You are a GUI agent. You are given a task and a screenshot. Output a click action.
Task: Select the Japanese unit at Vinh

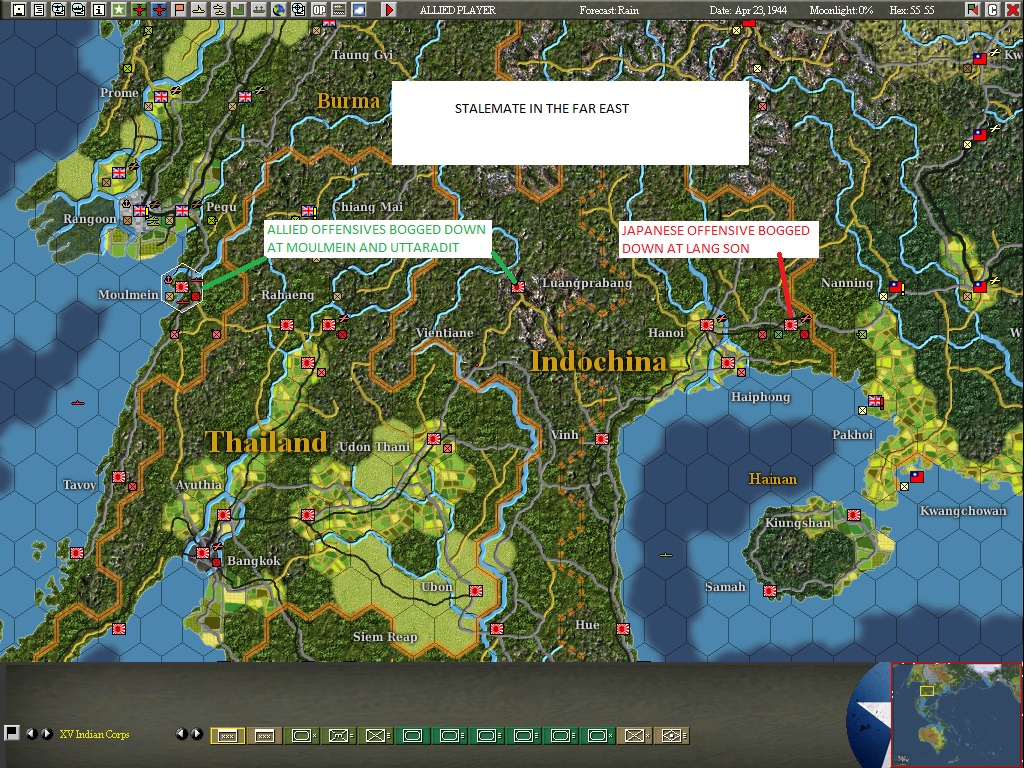coord(602,438)
